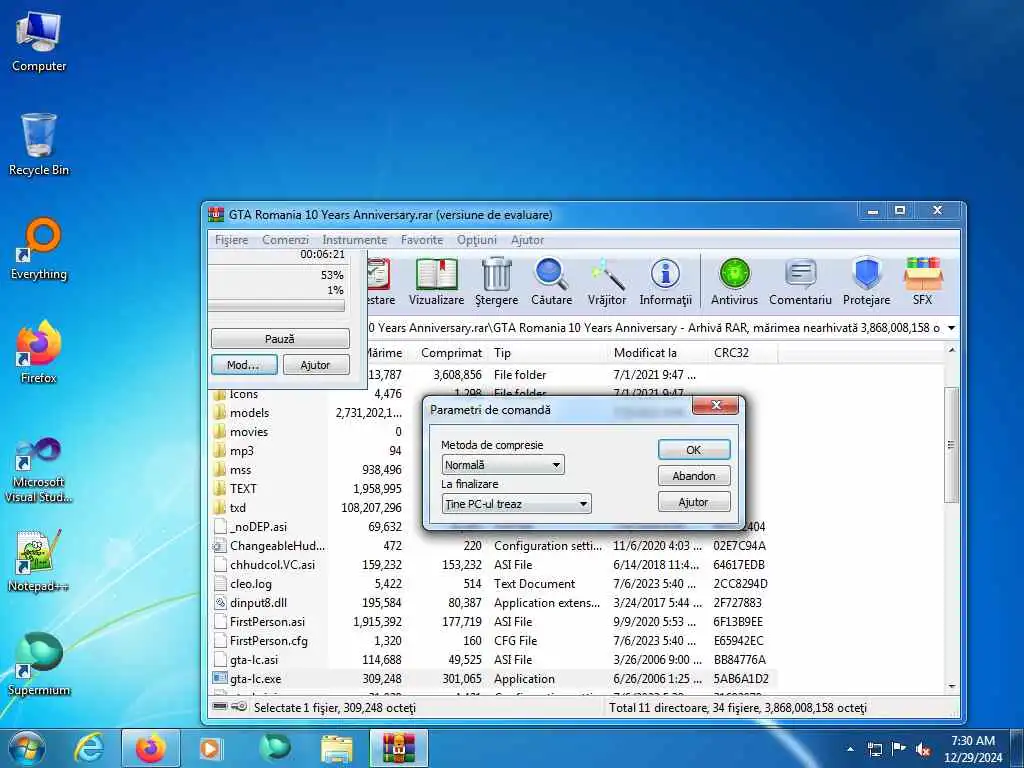Open Comenzi menu
Viewport: 1024px width, 768px height.
click(285, 240)
